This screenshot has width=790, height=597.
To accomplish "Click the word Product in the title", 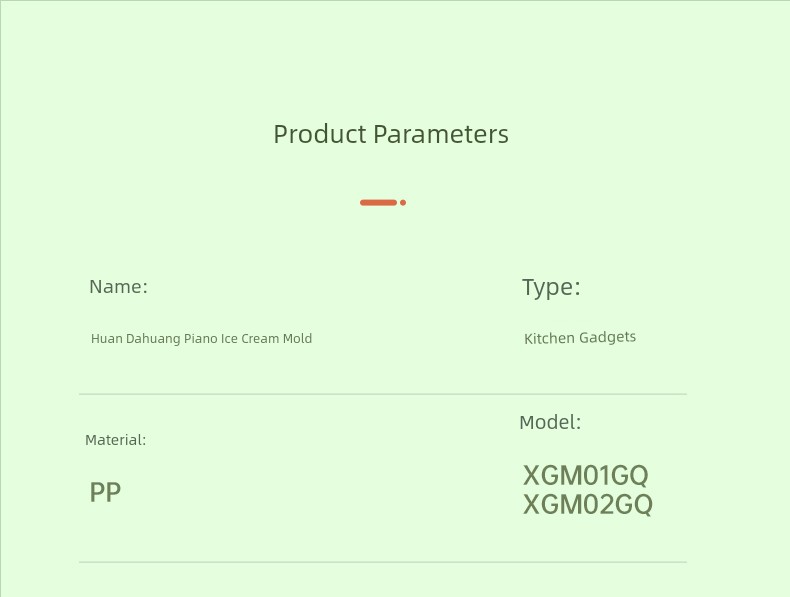I will tap(320, 135).
